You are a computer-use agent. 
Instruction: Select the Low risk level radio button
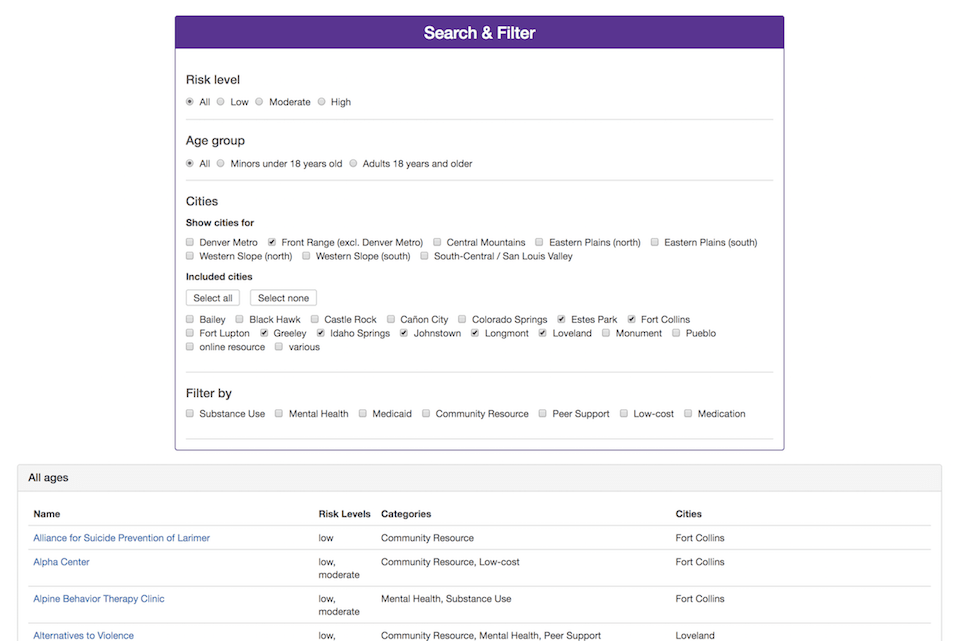(x=220, y=102)
